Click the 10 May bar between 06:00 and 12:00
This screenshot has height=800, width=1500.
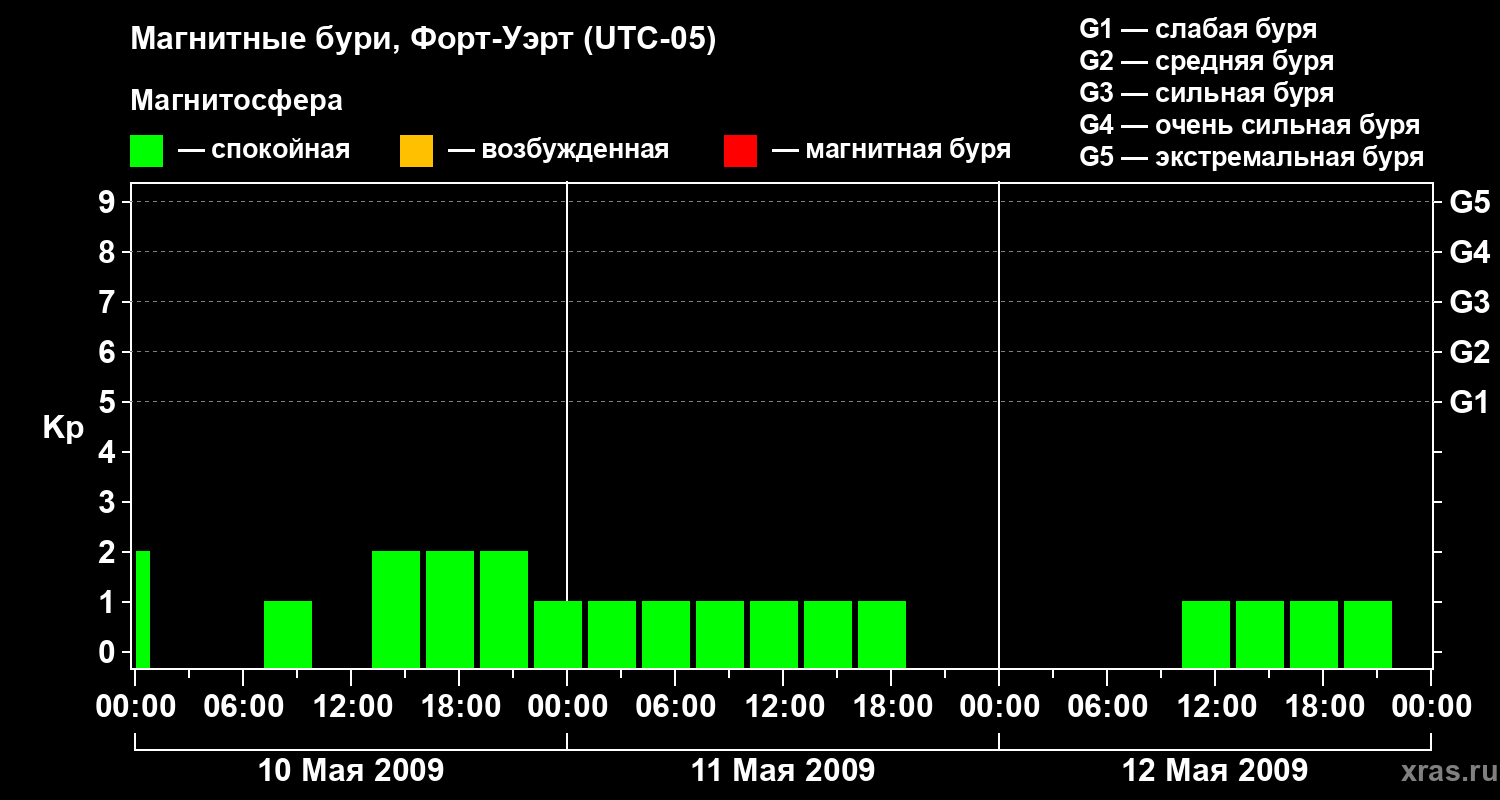coord(288,634)
